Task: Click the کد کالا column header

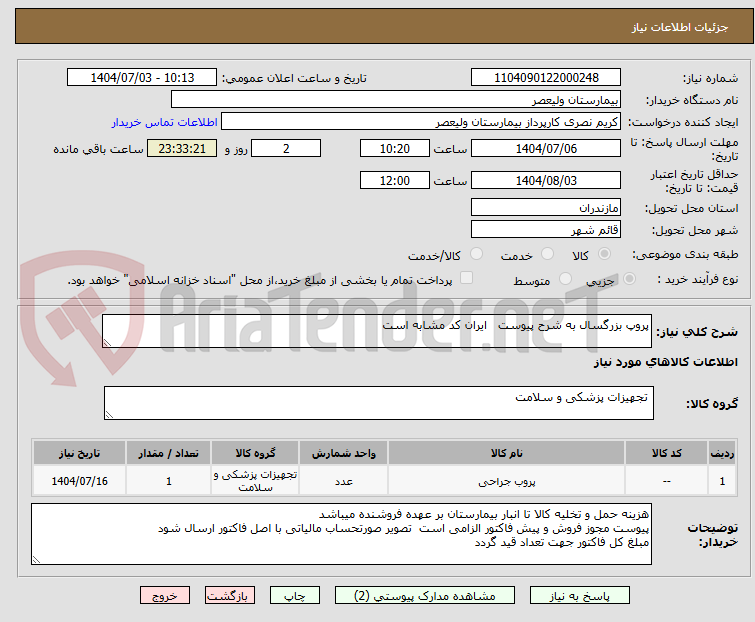Action: tap(666, 453)
